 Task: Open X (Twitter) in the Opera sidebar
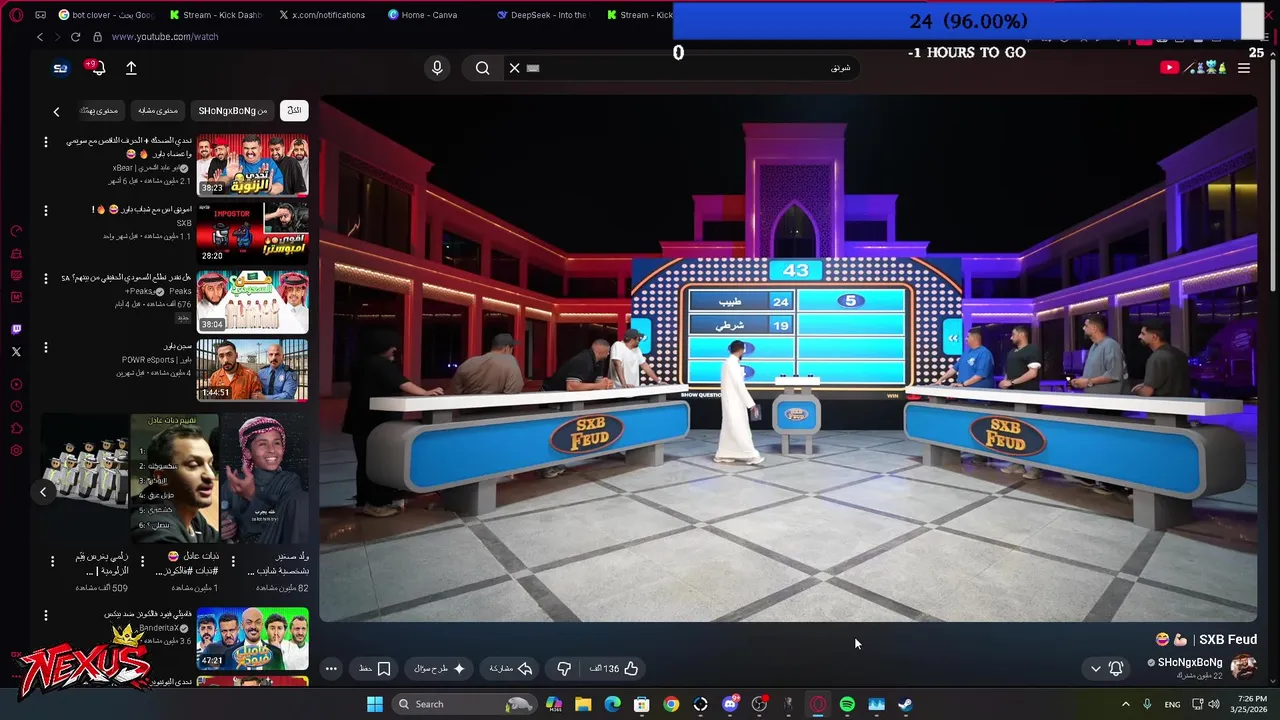16,351
